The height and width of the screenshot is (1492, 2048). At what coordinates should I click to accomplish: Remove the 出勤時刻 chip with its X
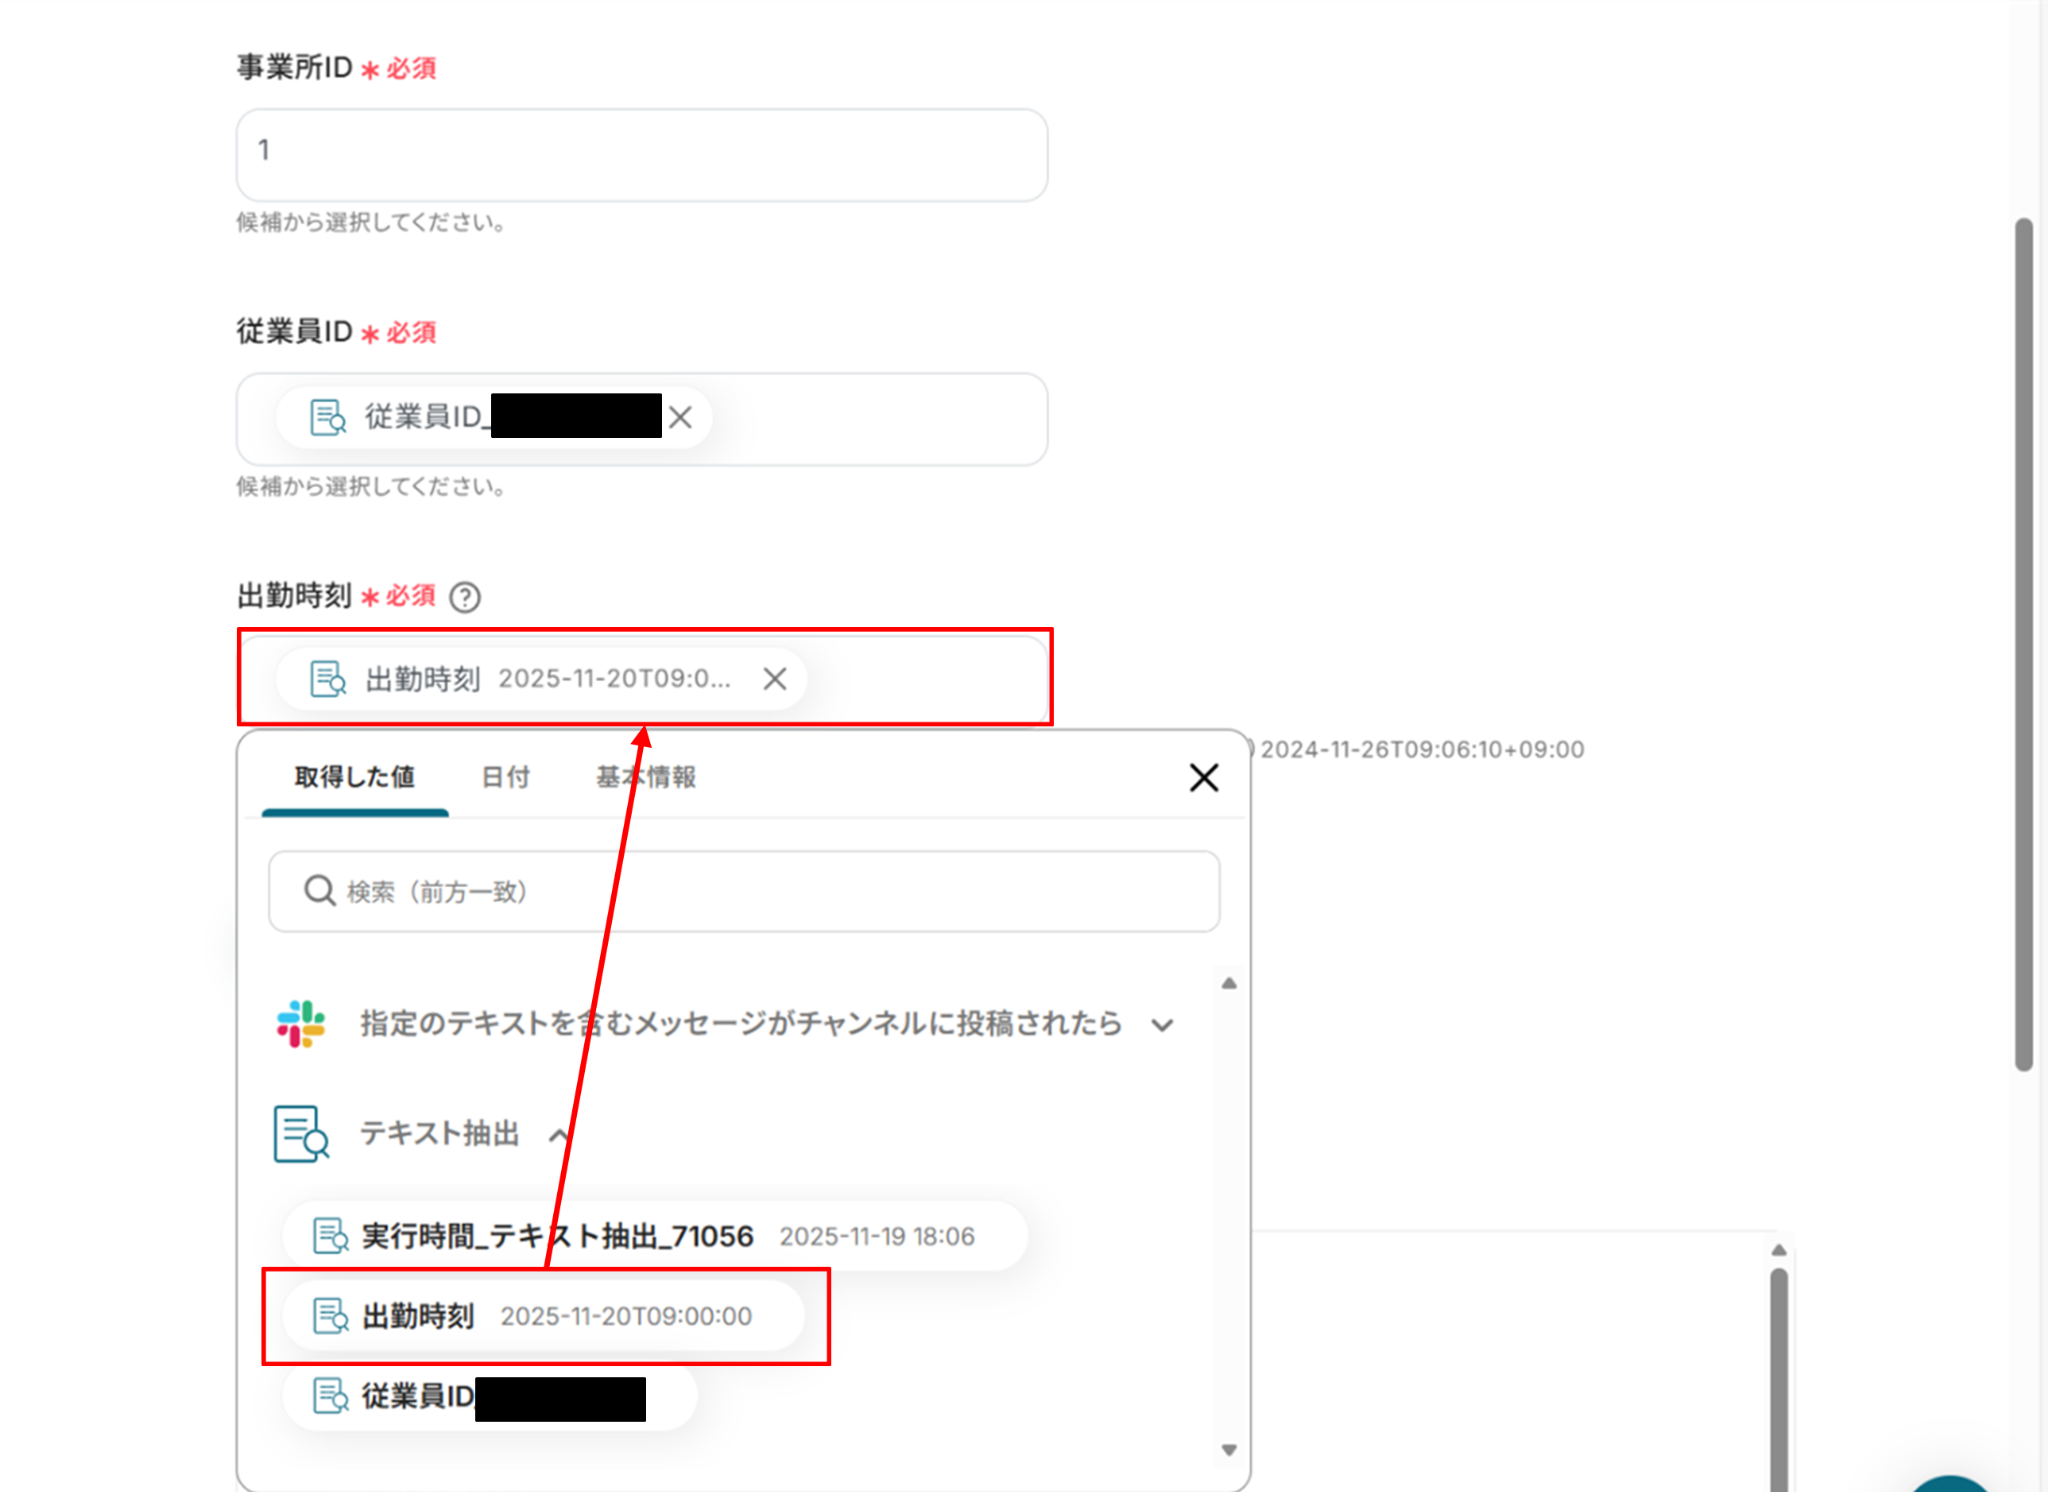(774, 679)
